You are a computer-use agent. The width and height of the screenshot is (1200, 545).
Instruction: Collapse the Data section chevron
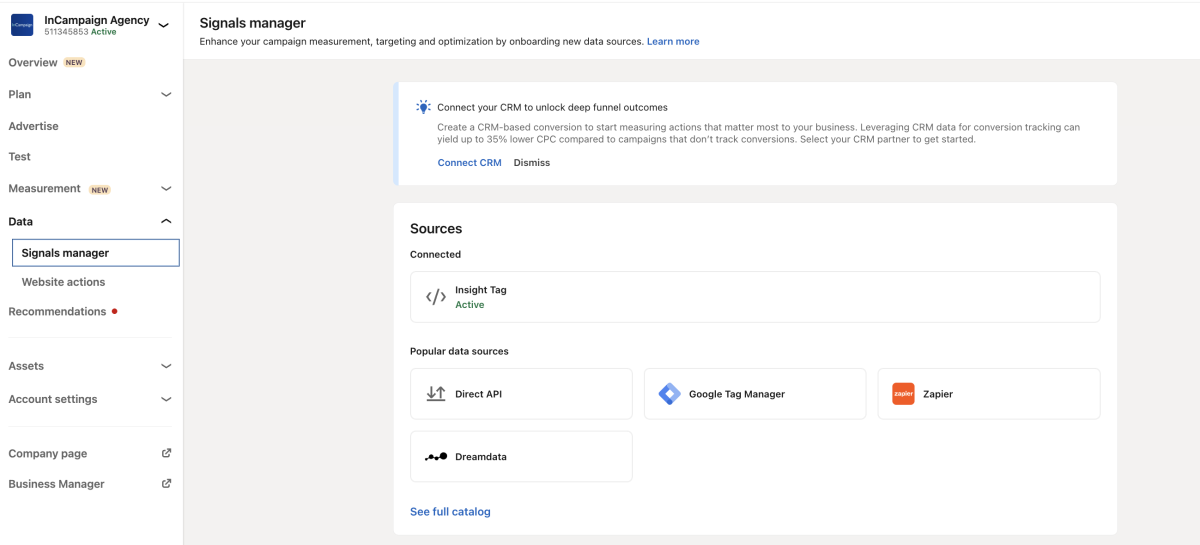click(x=166, y=221)
